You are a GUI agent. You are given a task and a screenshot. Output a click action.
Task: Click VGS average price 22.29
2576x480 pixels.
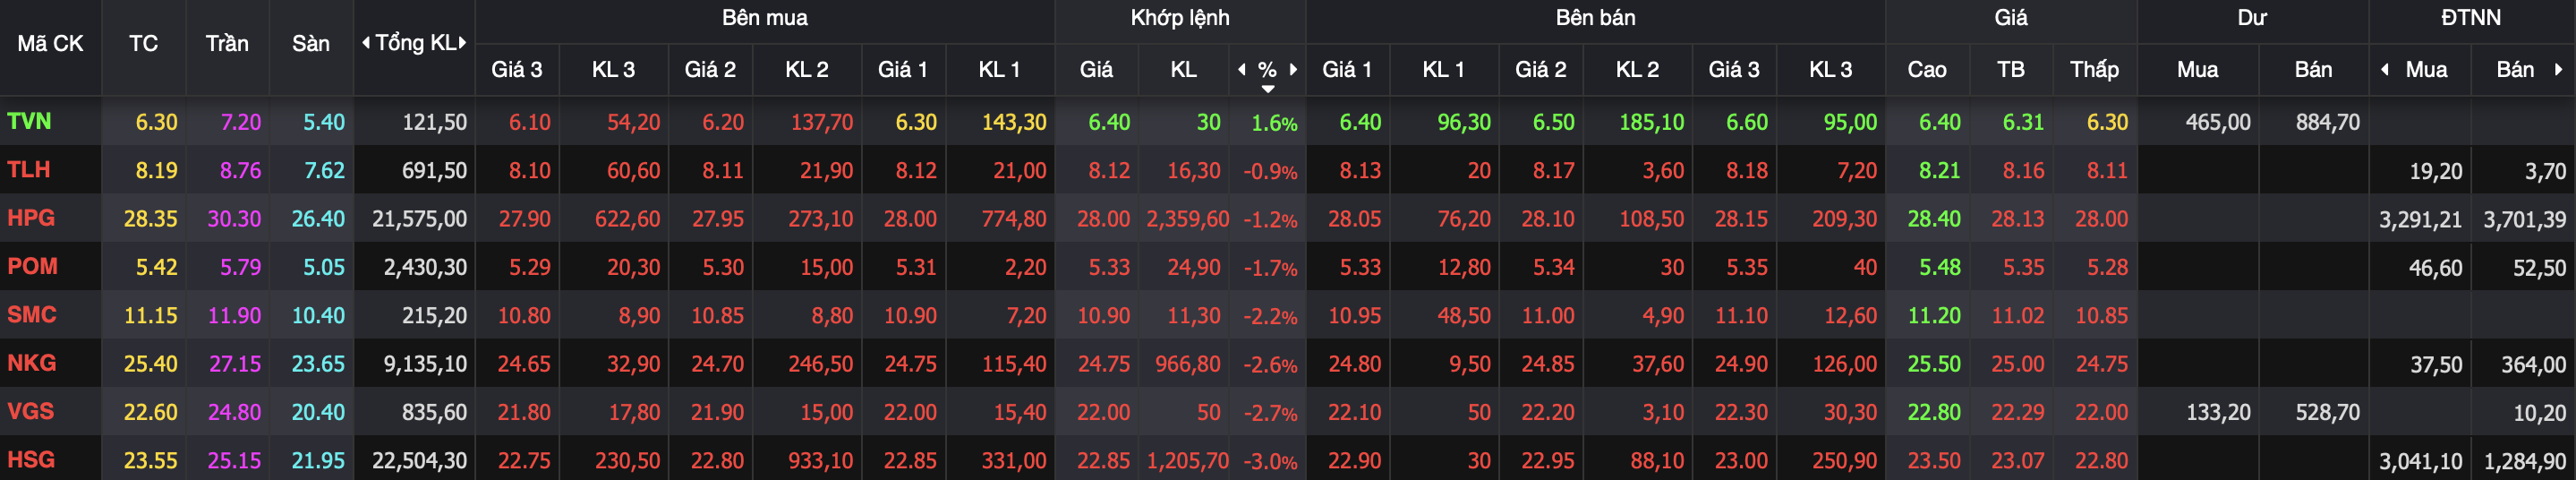(2017, 412)
